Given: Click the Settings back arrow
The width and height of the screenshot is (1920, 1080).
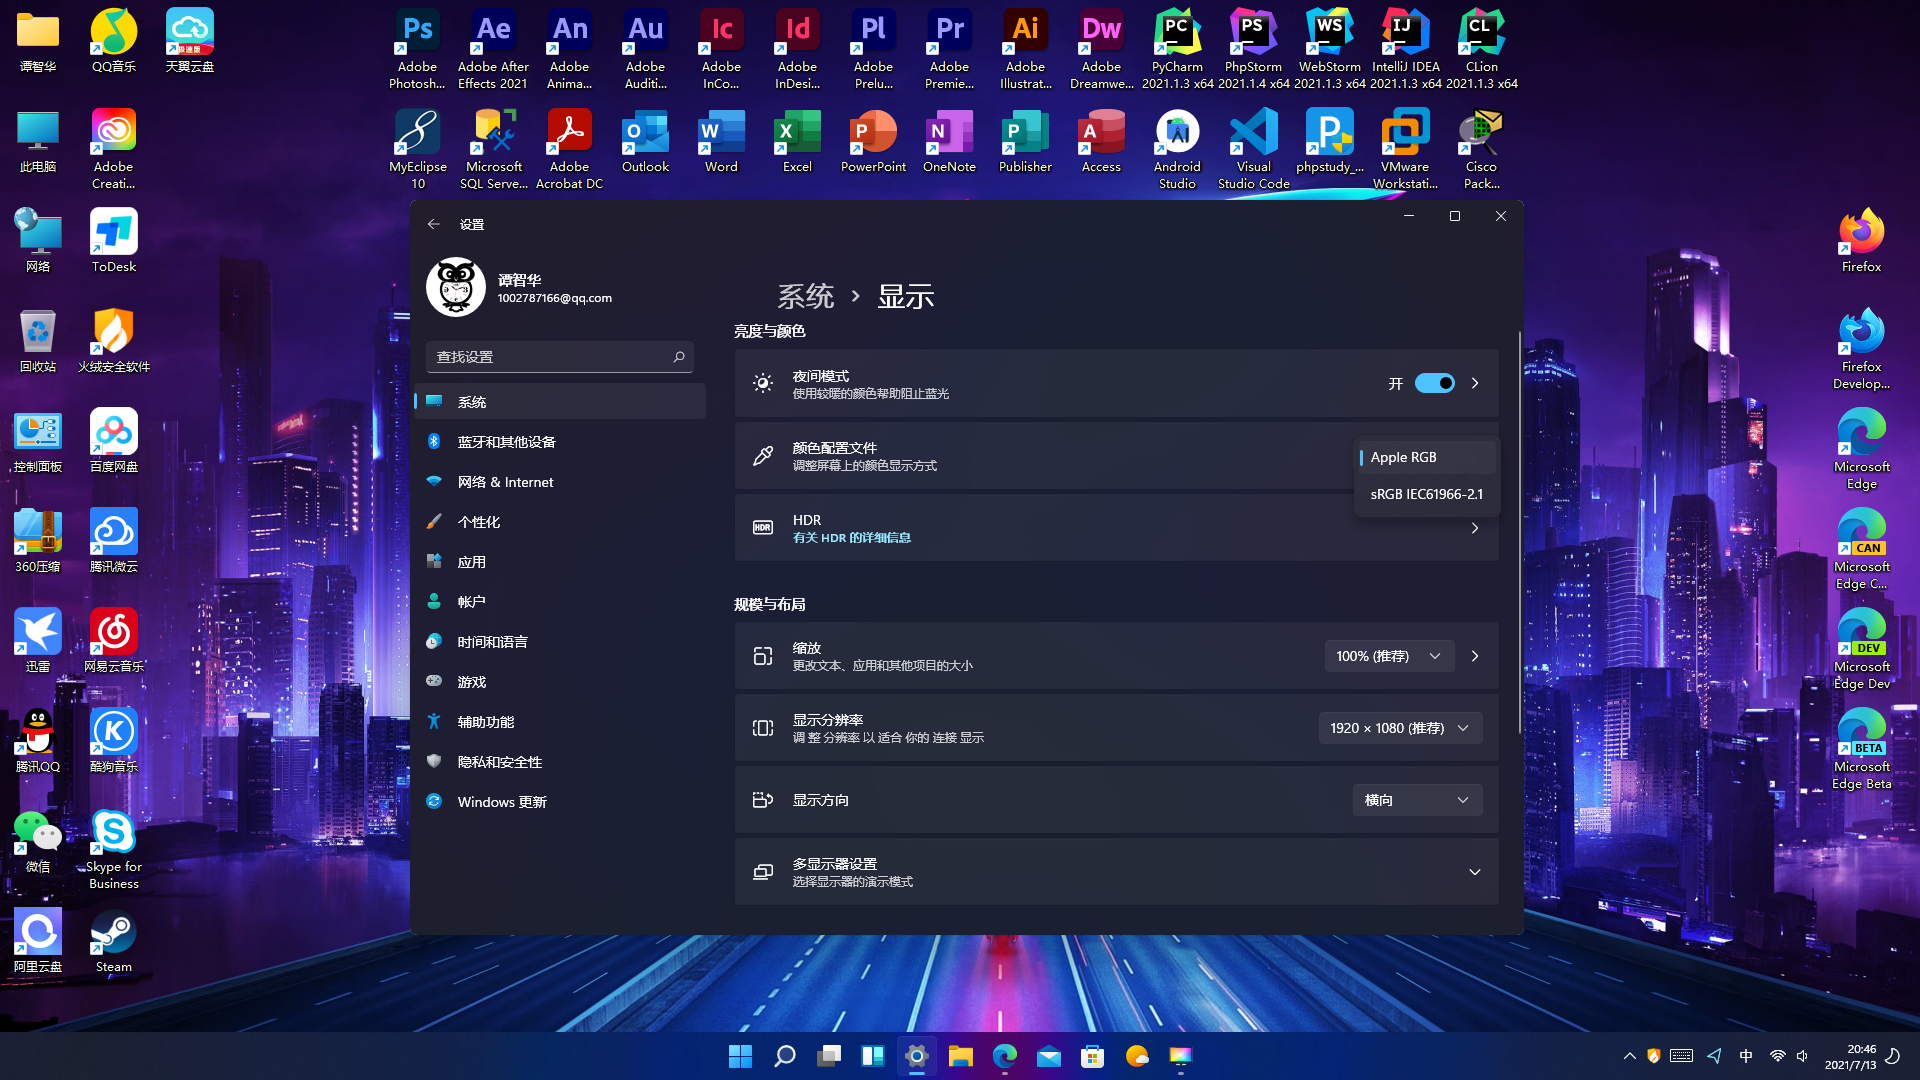Looking at the screenshot, I should click(433, 224).
